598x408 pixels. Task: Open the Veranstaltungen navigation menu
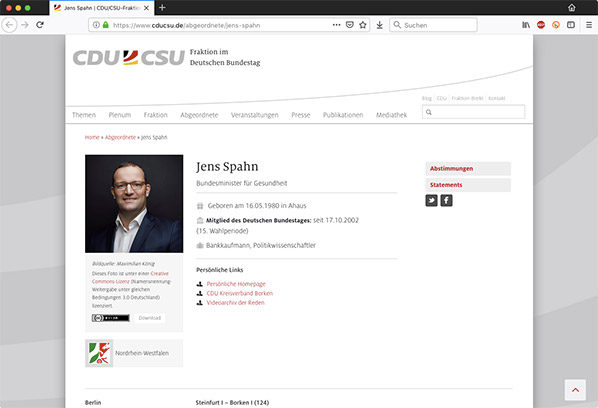coord(255,115)
